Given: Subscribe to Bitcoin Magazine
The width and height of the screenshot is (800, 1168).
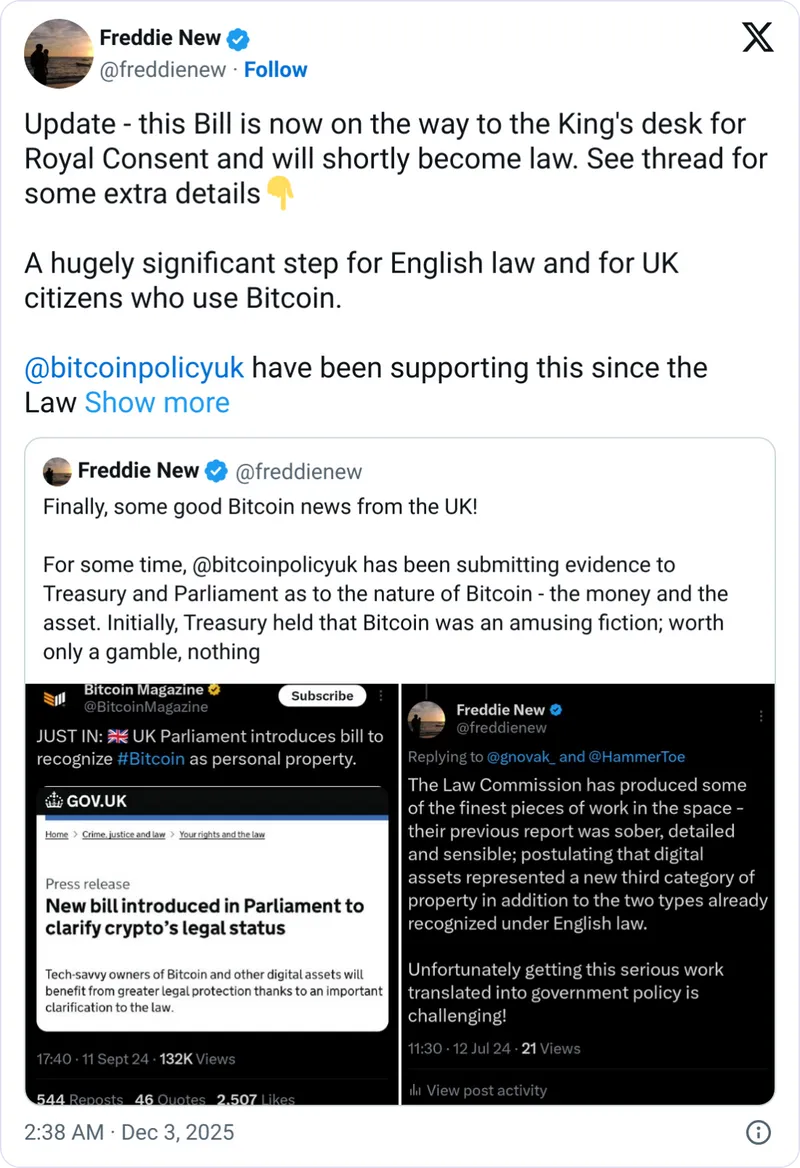Looking at the screenshot, I should tap(321, 695).
